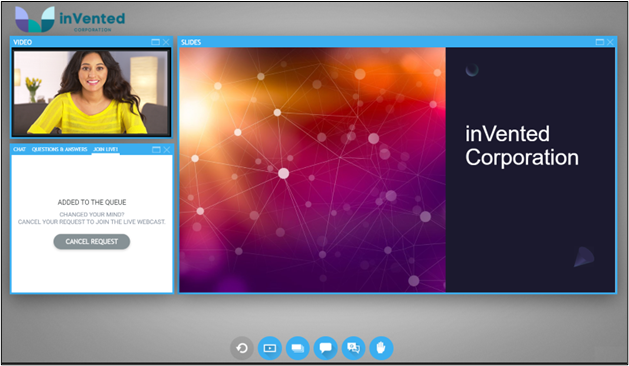629x366 pixels.
Task: Click the presenter video feed
Action: (91, 92)
